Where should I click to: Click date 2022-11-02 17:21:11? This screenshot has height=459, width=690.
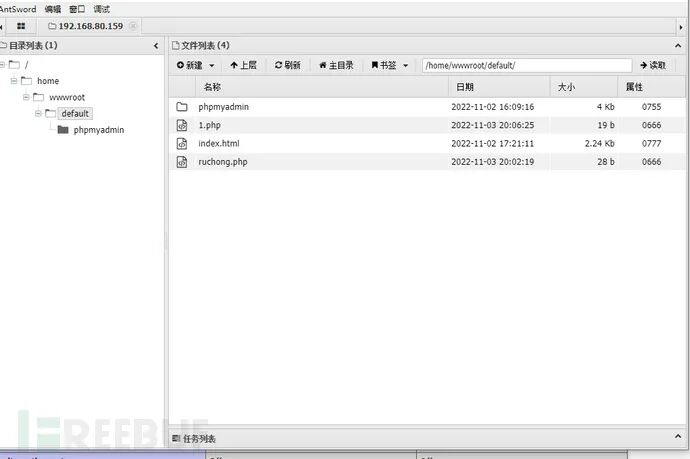[493, 143]
